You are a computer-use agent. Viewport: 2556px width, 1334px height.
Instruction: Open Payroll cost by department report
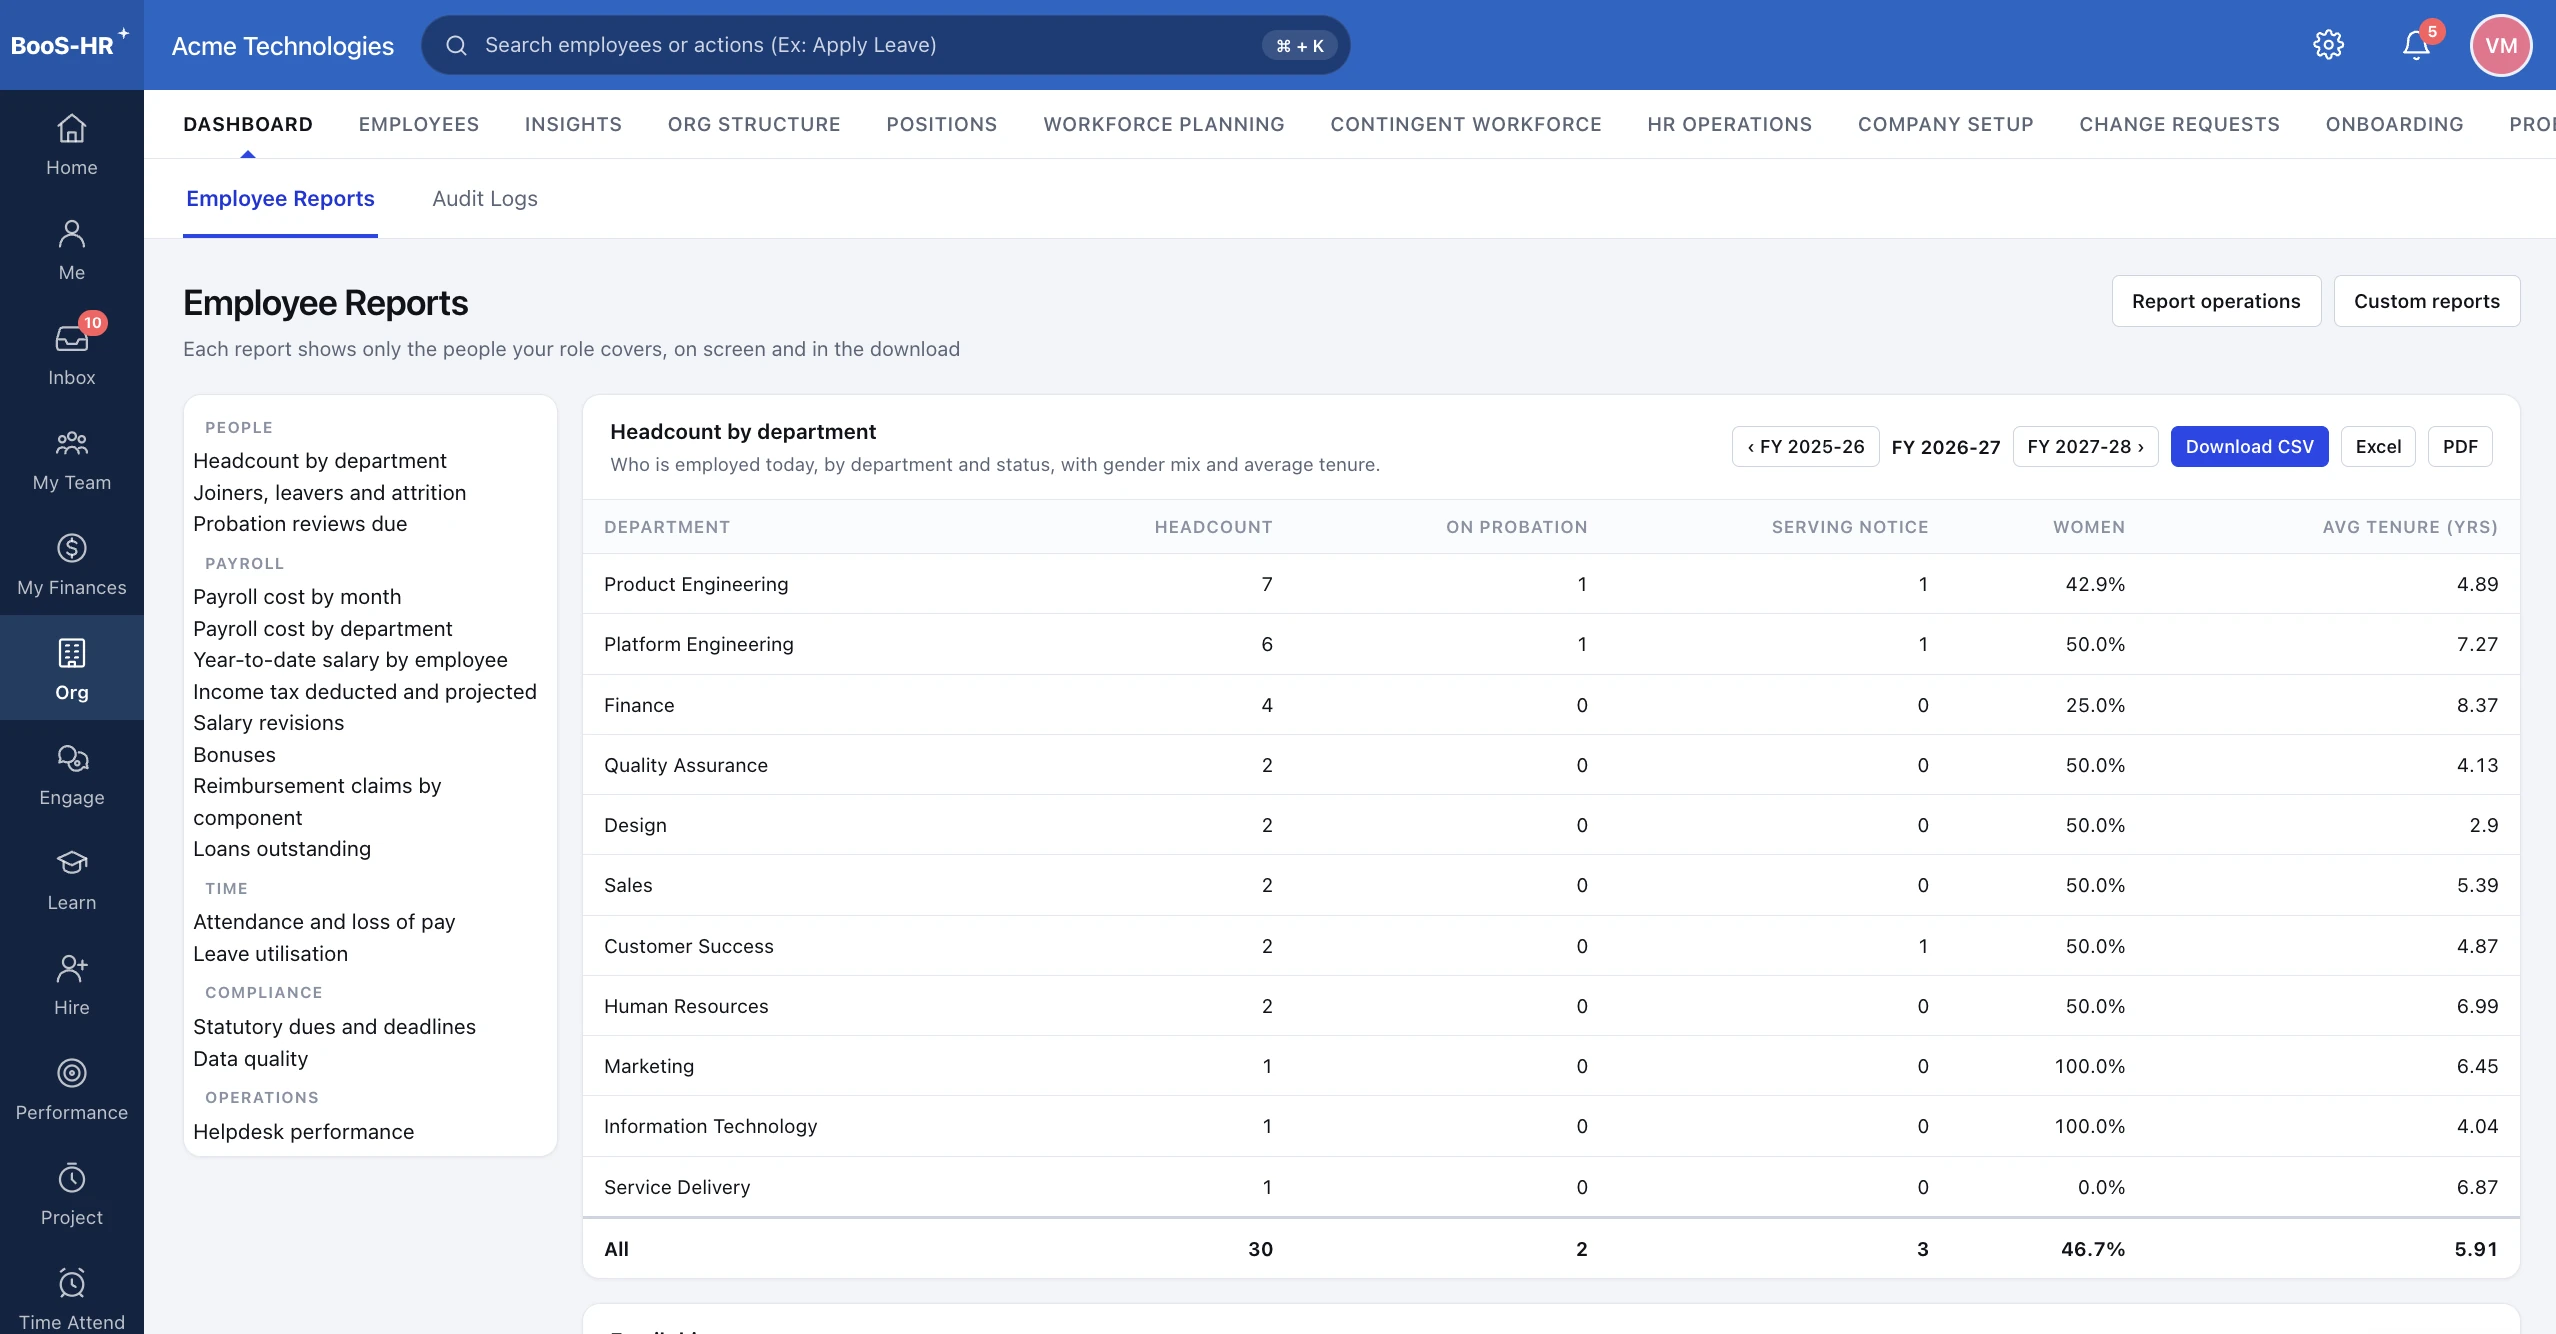[323, 629]
